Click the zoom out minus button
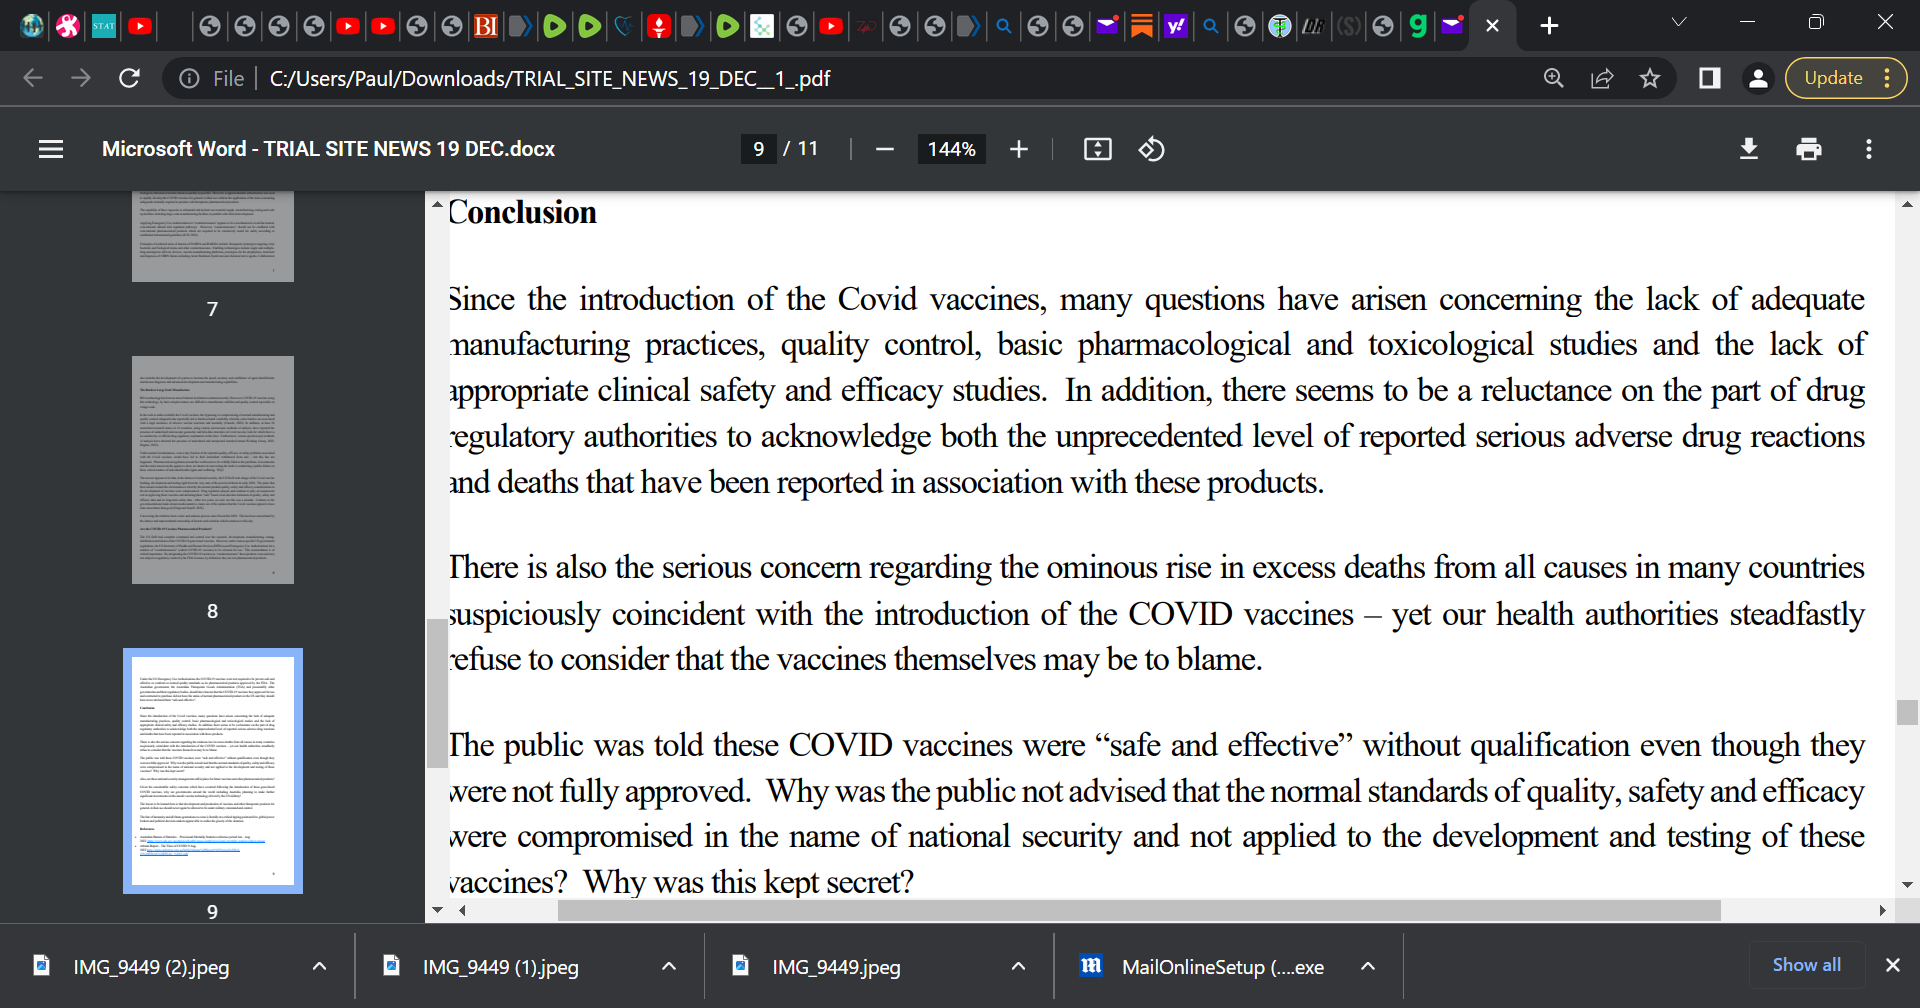Image resolution: width=1920 pixels, height=1008 pixels. [x=884, y=149]
